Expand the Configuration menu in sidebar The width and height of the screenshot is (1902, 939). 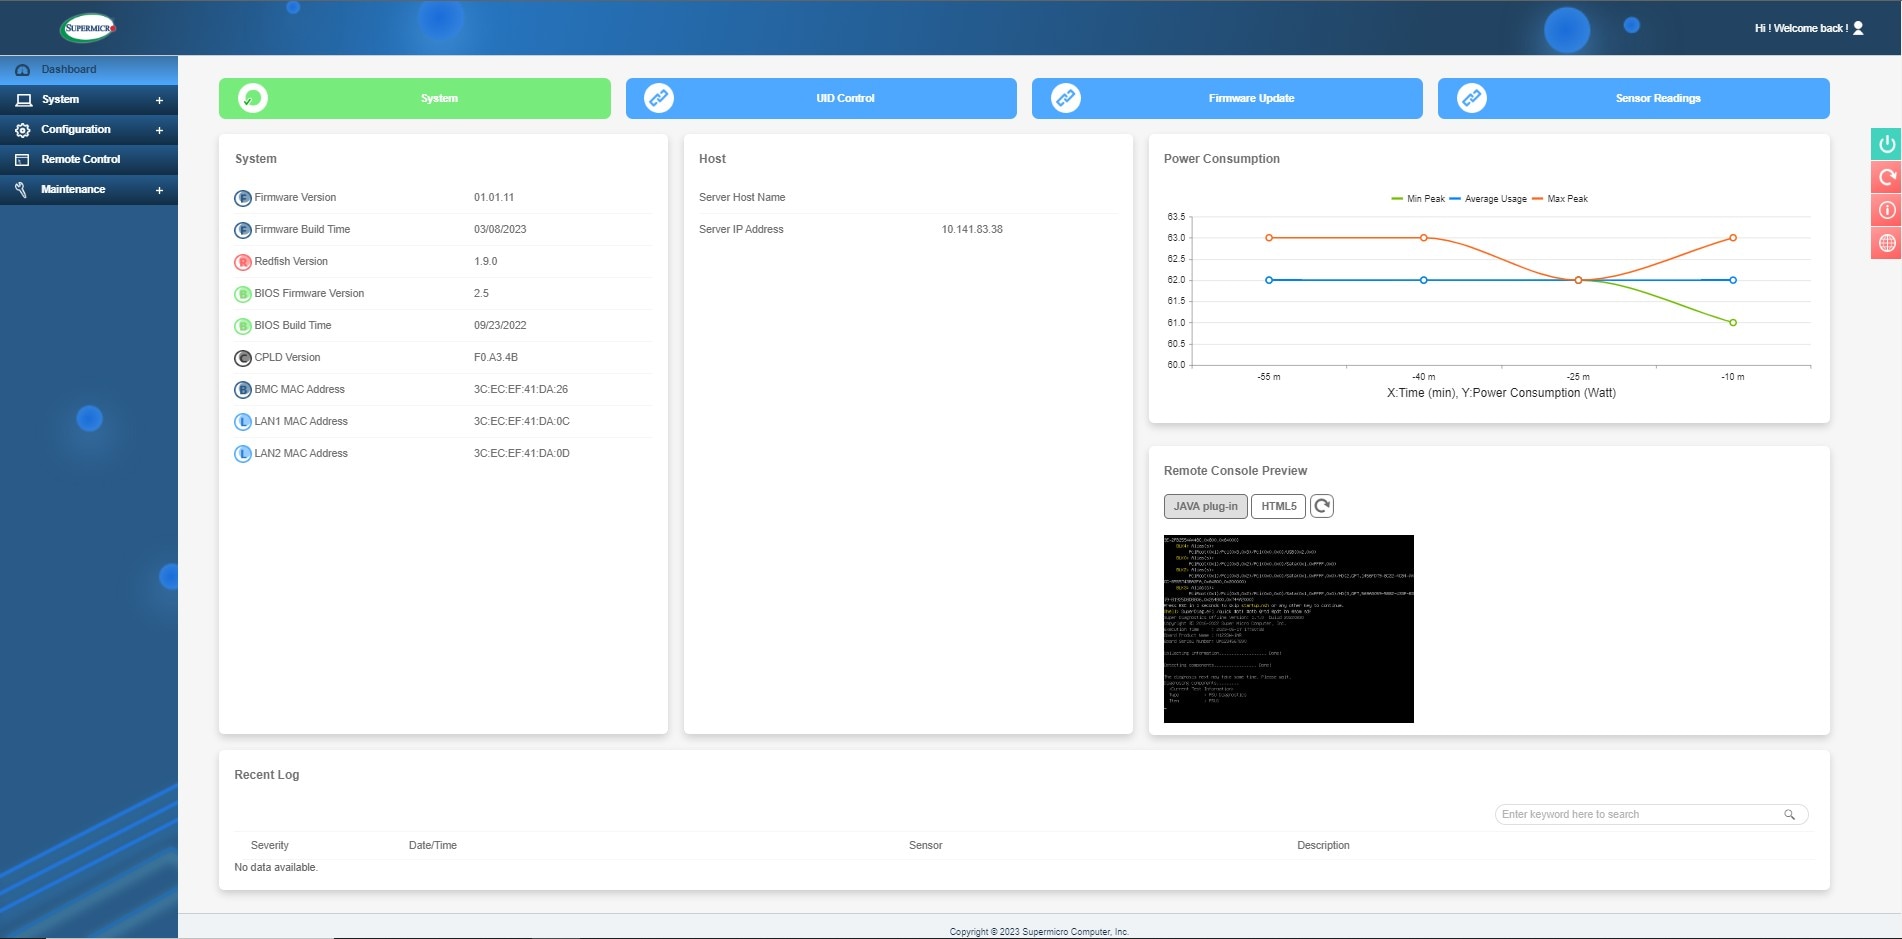click(159, 129)
